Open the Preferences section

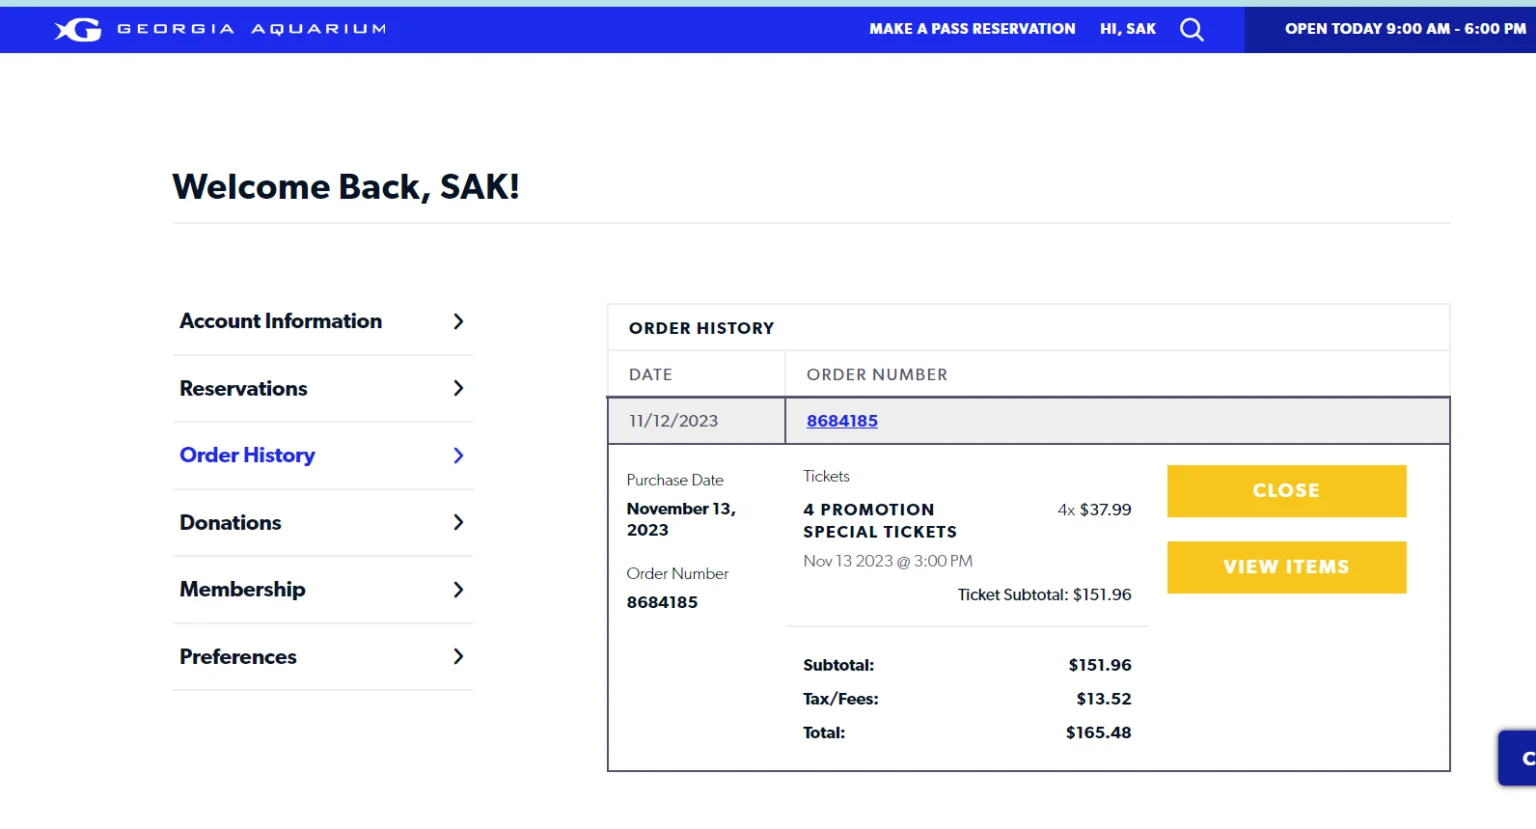pyautogui.click(x=238, y=656)
